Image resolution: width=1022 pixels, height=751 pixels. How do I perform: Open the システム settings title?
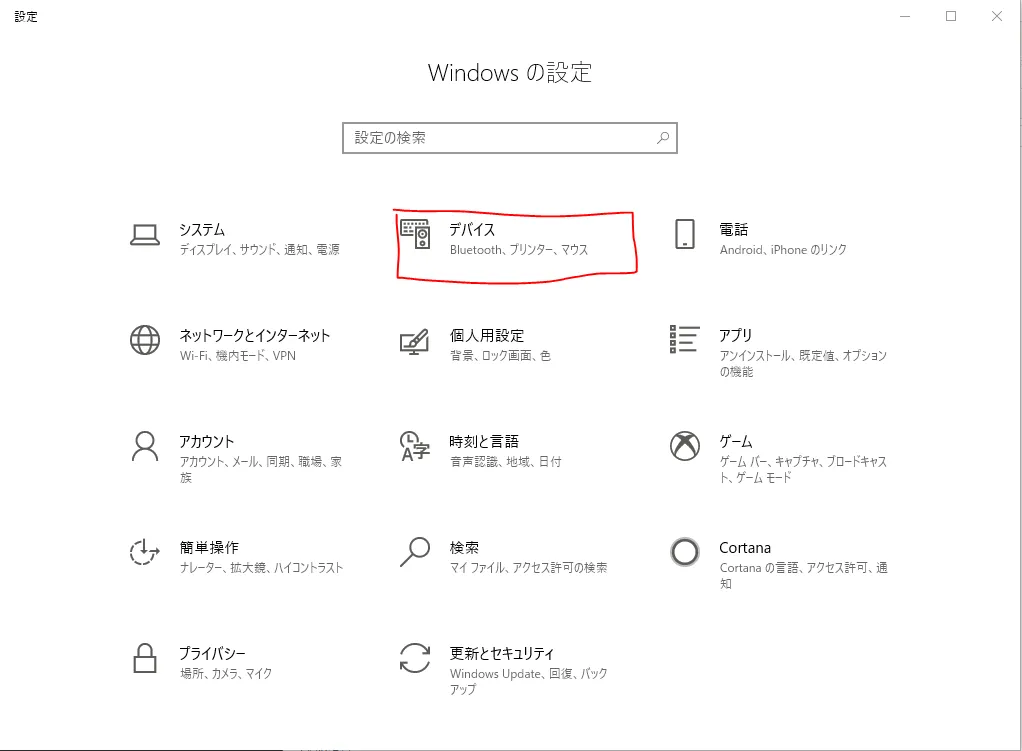(x=202, y=229)
